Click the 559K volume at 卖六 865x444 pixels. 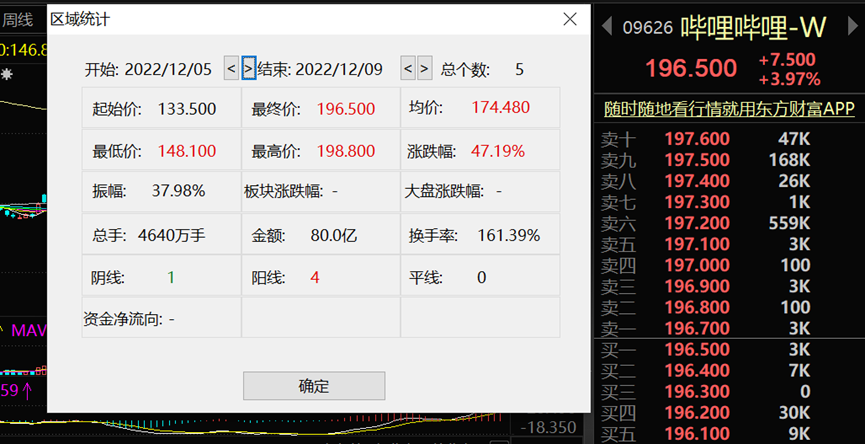click(x=789, y=223)
